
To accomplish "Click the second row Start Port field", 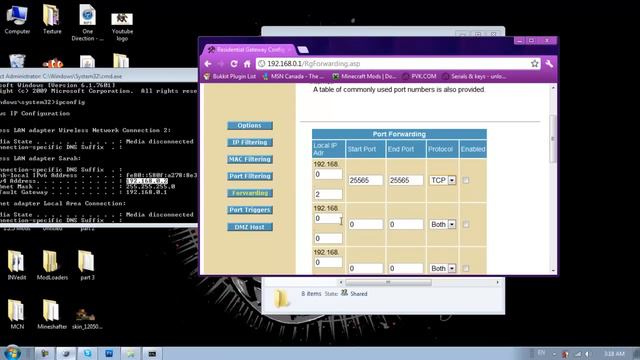I will click(365, 224).
